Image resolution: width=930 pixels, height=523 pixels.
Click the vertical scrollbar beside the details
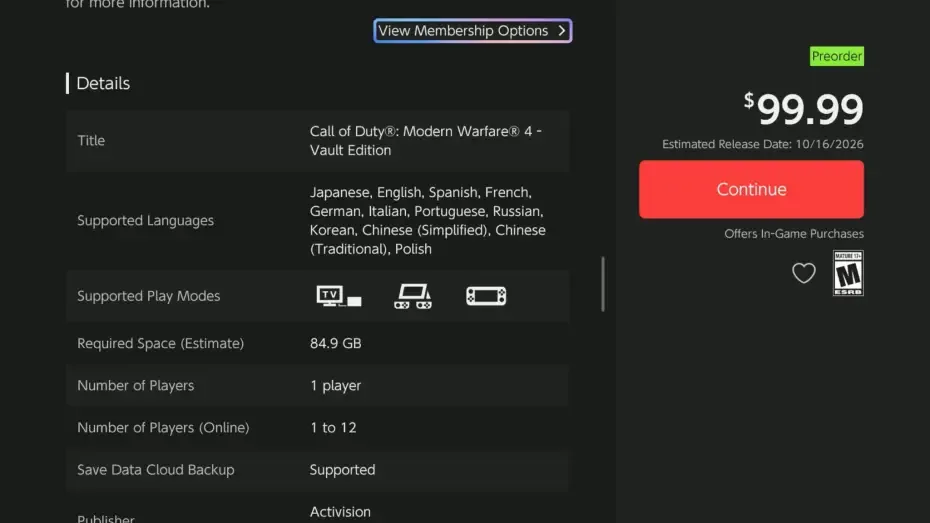coord(603,284)
